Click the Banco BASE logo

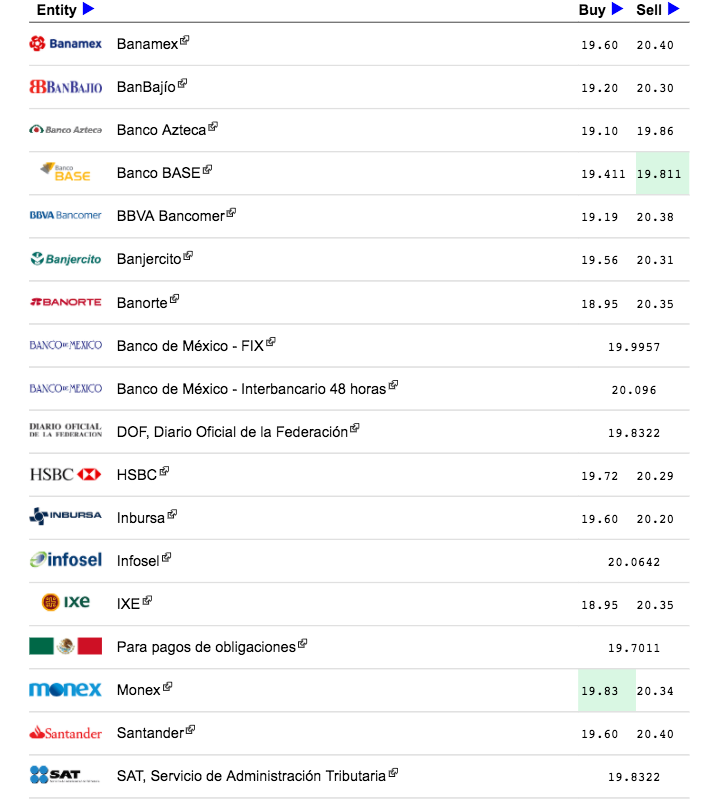tap(66, 172)
